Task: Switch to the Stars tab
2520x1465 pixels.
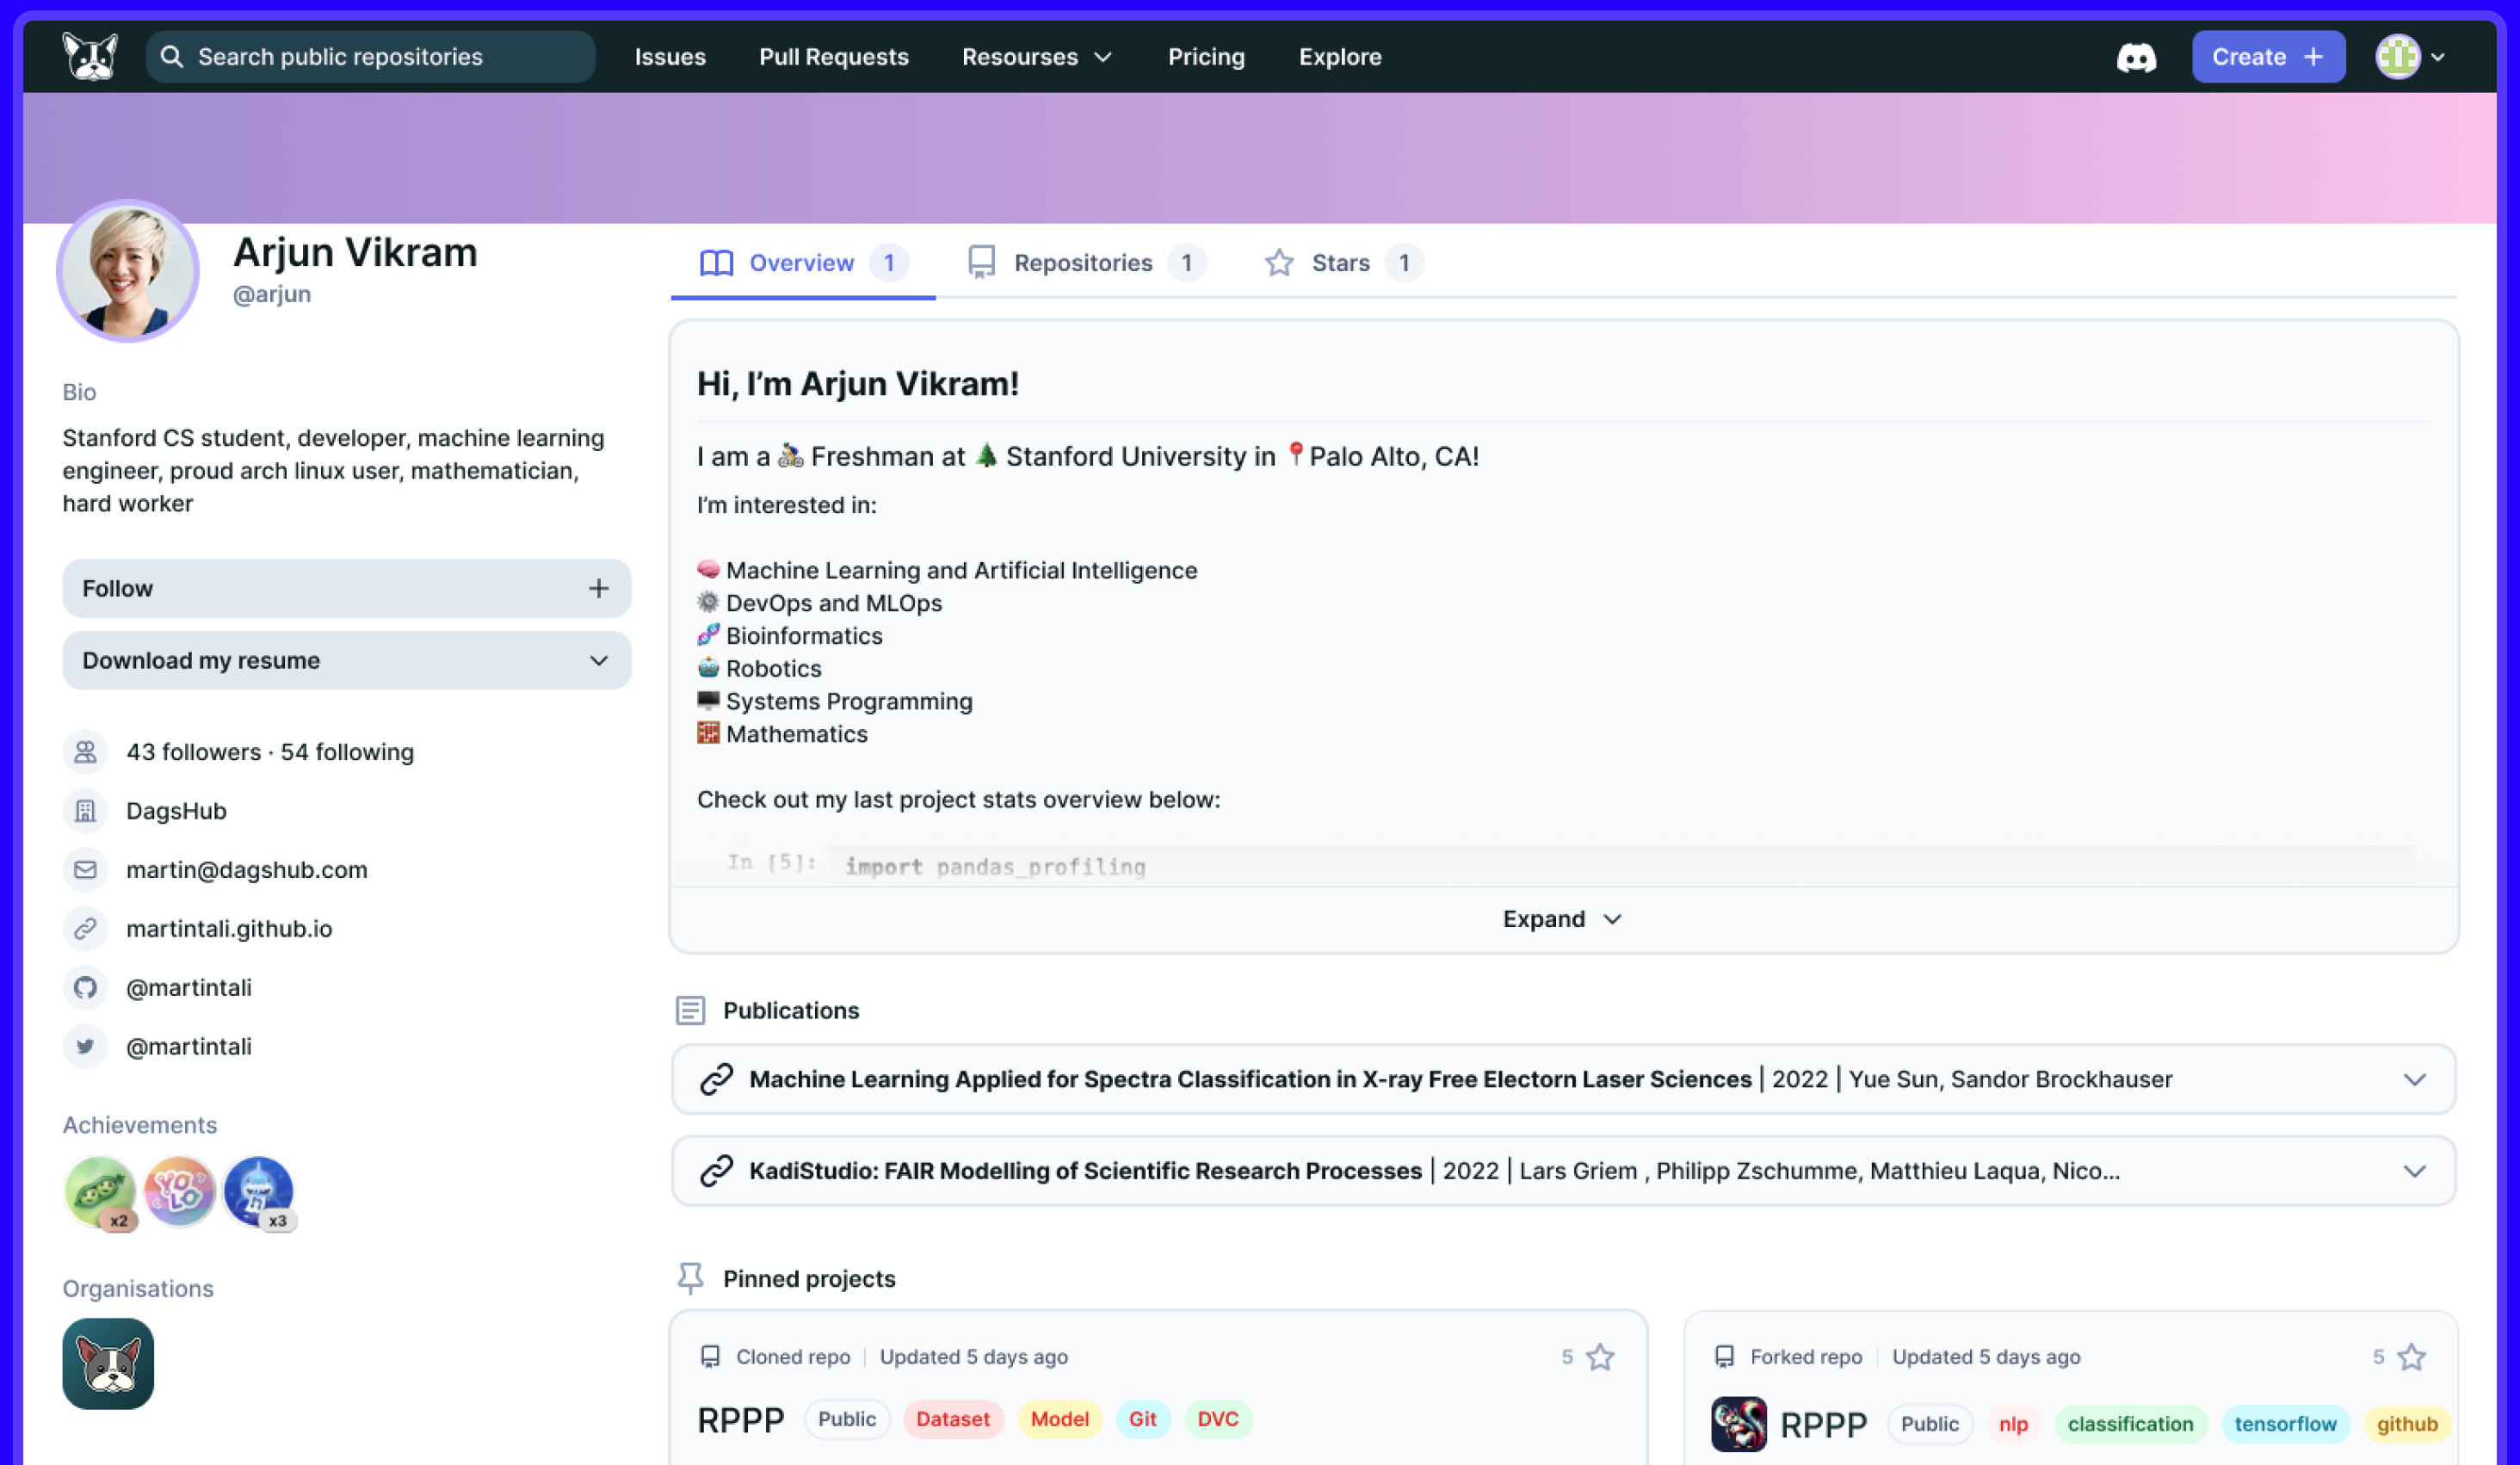Action: (1343, 263)
